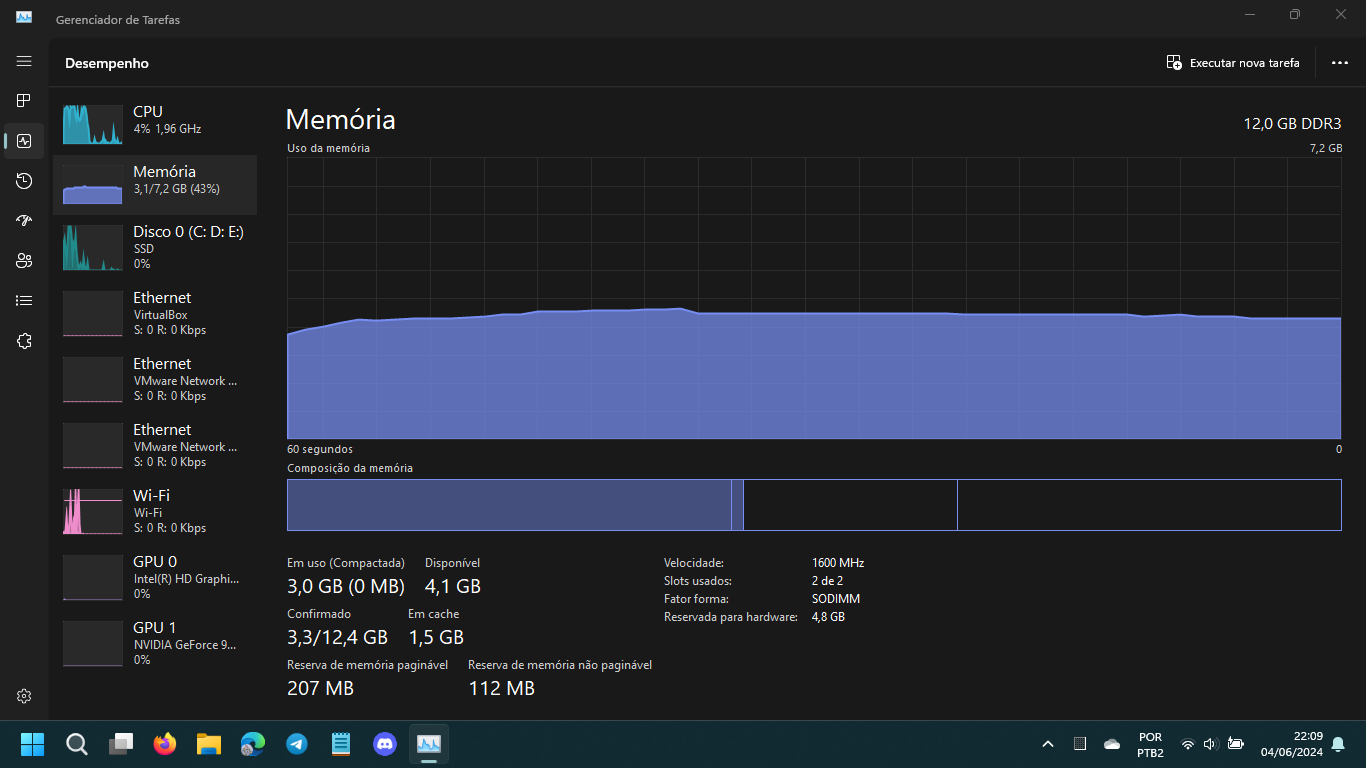Open the hamburger navigation menu
Image resolution: width=1366 pixels, height=768 pixels.
click(24, 62)
